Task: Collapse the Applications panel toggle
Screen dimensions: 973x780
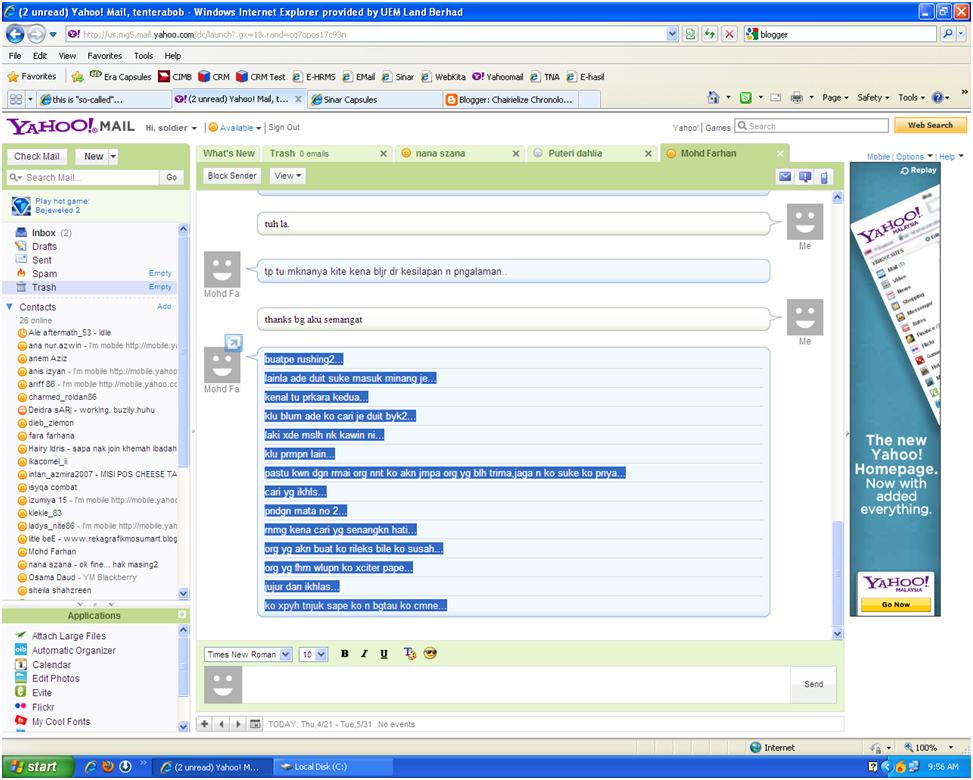Action: pyautogui.click(x=182, y=615)
